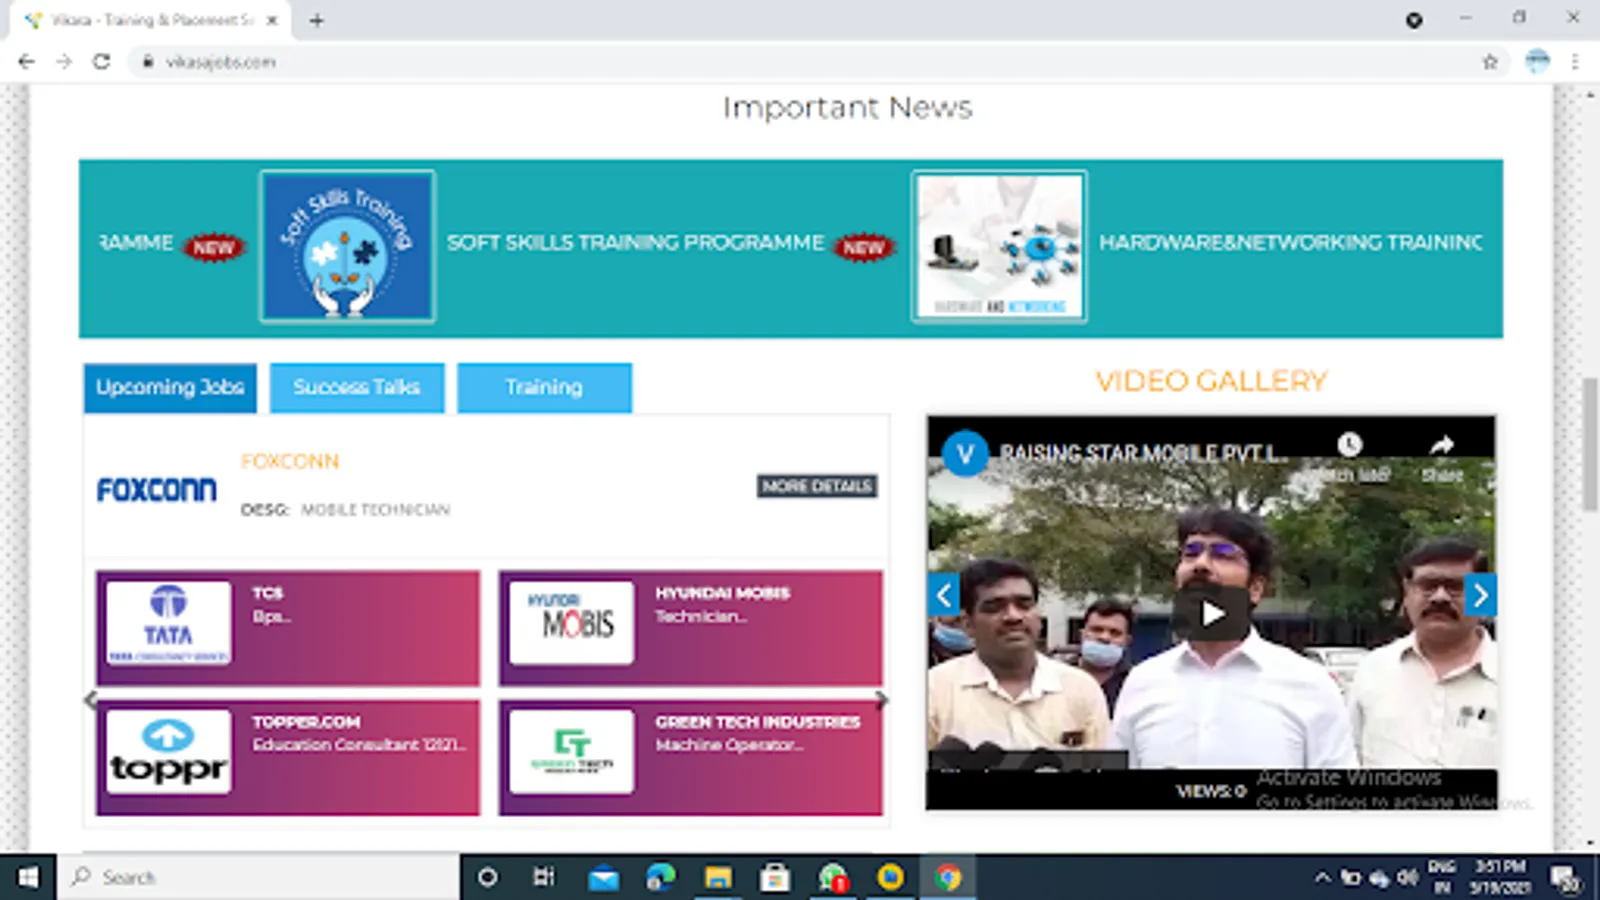This screenshot has width=1600, height=900.
Task: Click the video Share arrow icon
Action: point(1442,445)
